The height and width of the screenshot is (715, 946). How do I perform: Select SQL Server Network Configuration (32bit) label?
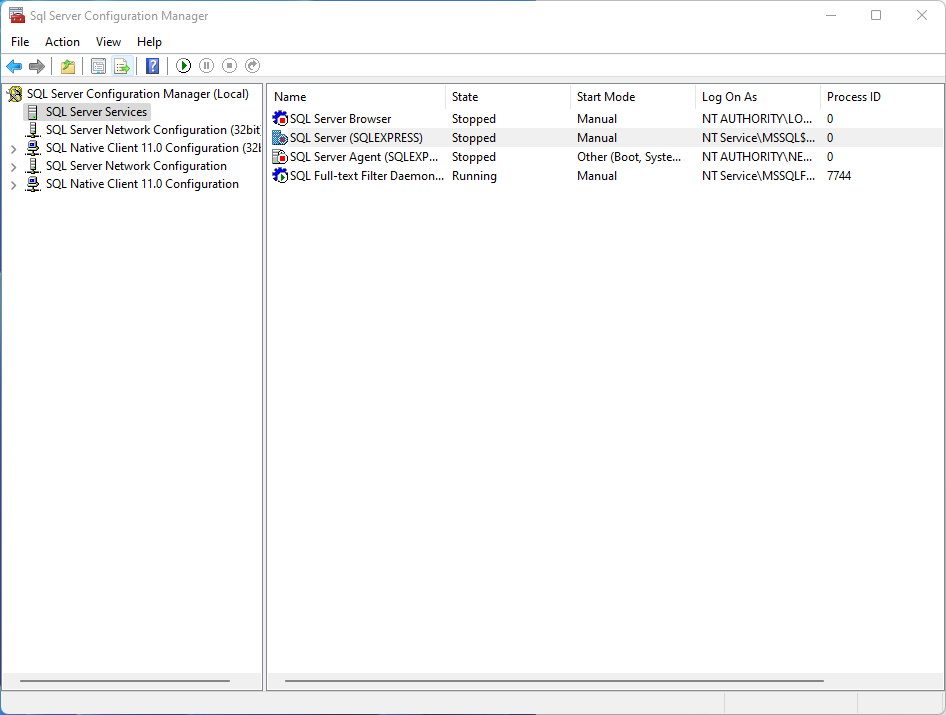pos(153,130)
